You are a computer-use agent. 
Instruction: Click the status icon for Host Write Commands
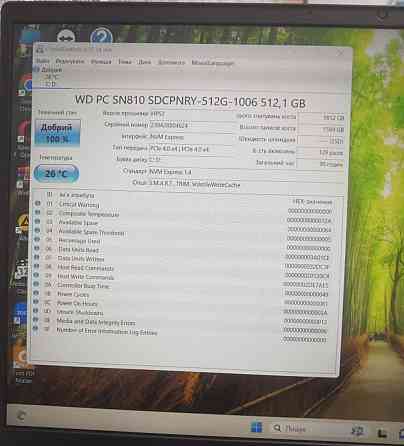(36, 275)
